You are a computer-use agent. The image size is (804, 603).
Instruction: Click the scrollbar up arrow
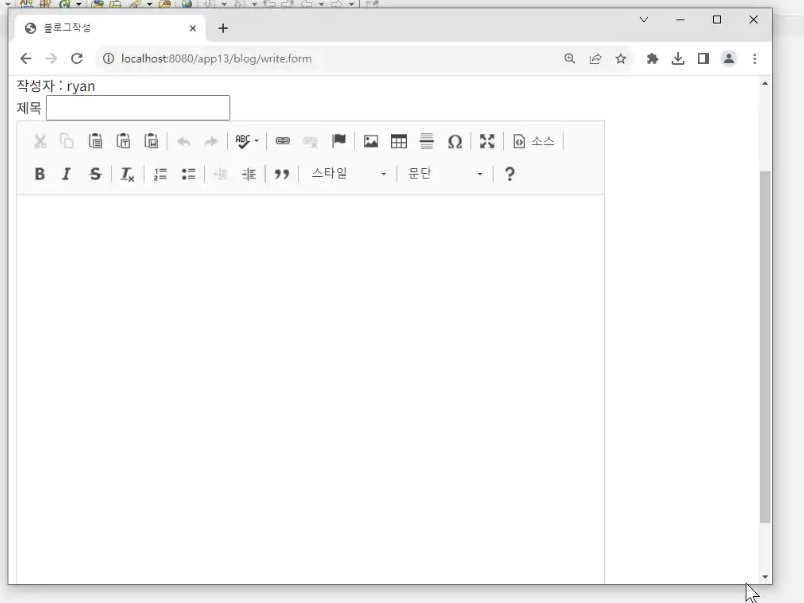(x=765, y=84)
